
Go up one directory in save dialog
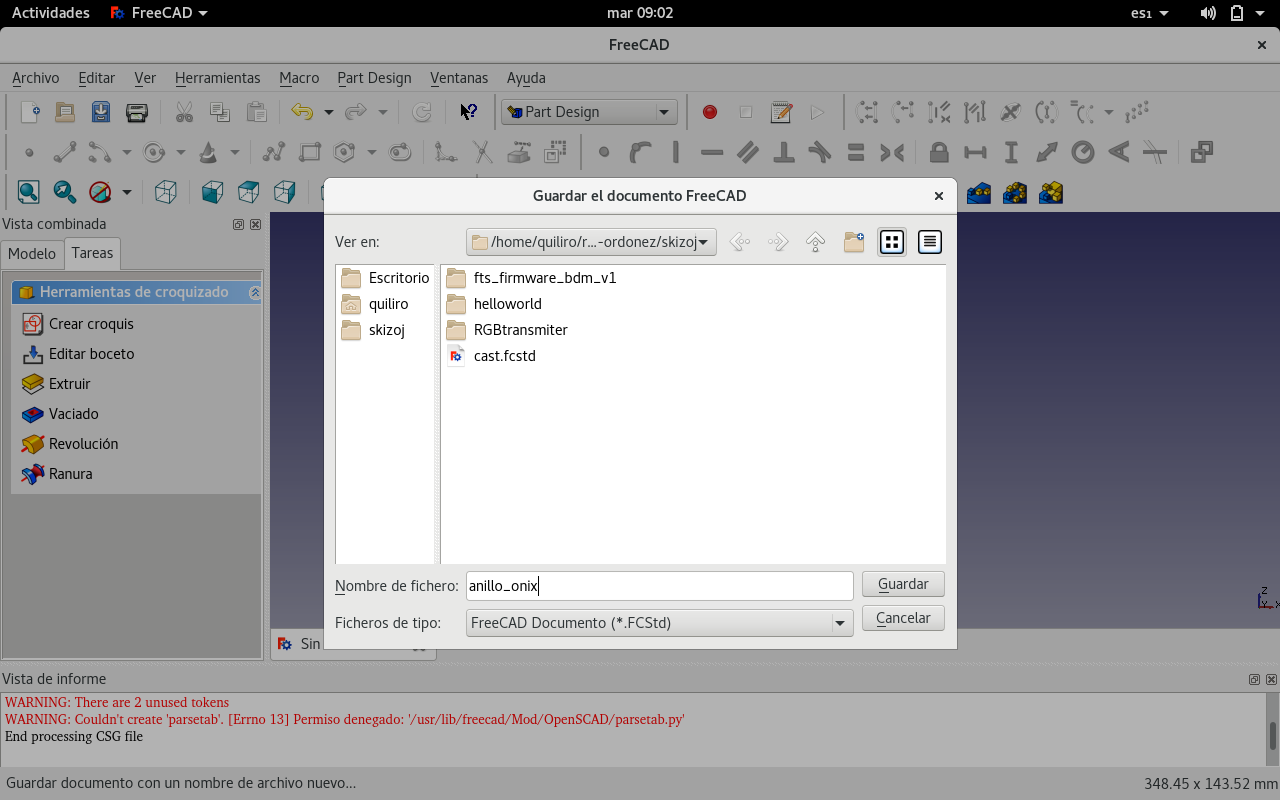point(815,242)
